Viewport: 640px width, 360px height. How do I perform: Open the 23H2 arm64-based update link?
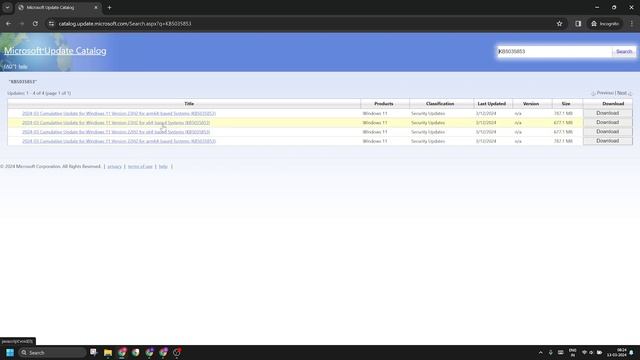tap(119, 113)
